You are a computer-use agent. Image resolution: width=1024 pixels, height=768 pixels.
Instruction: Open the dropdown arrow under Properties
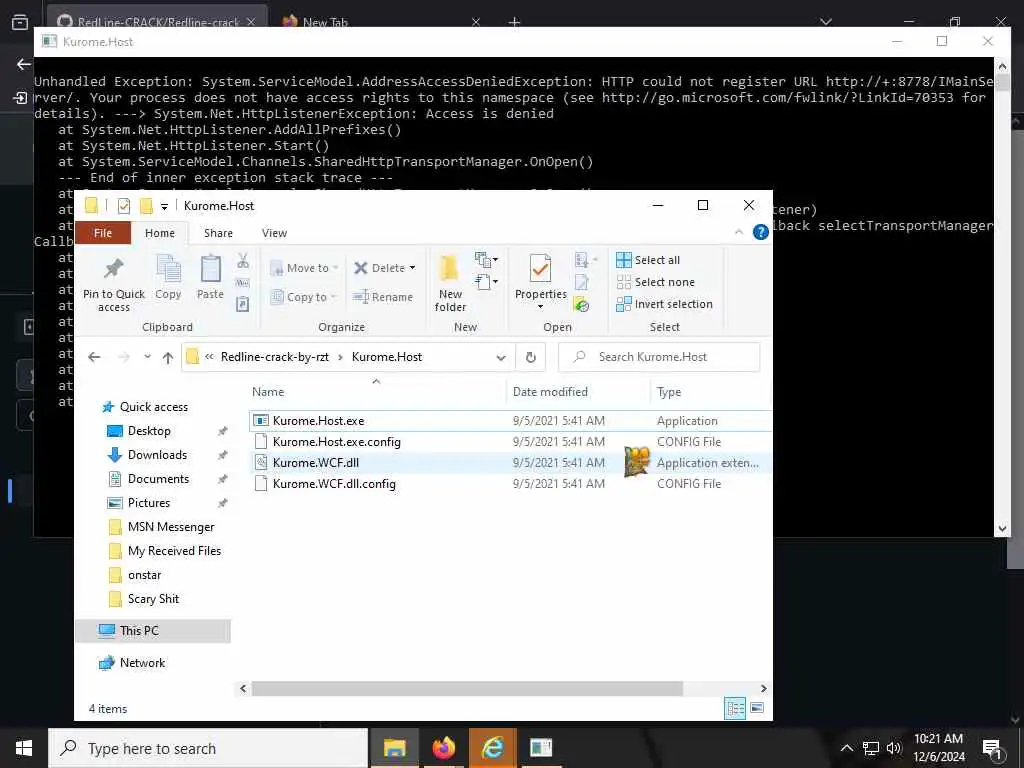coord(540,307)
